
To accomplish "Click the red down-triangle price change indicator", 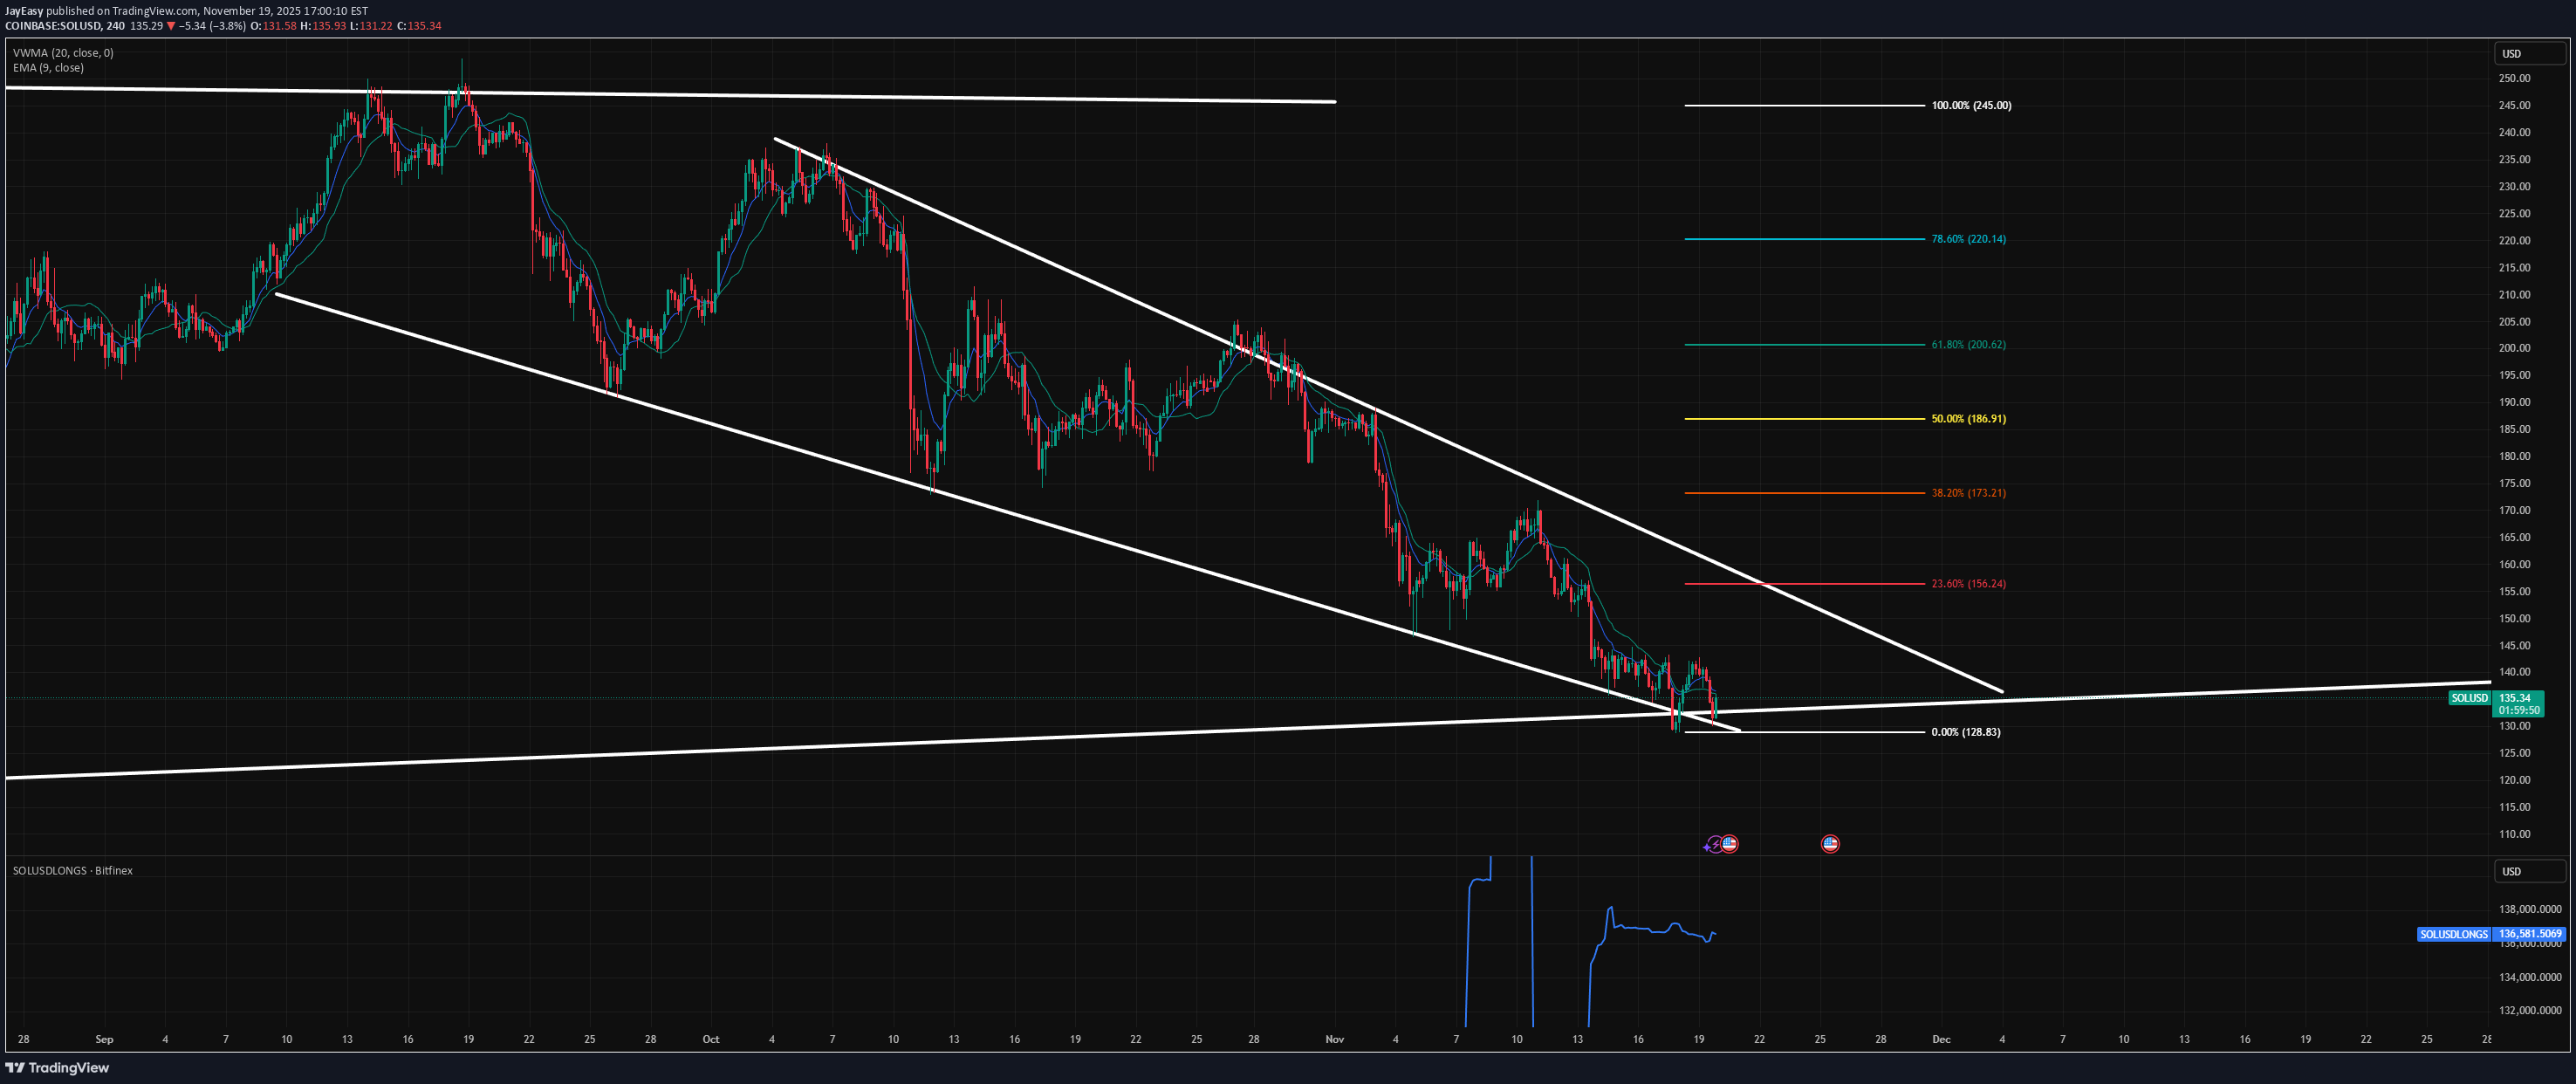I will [x=171, y=26].
